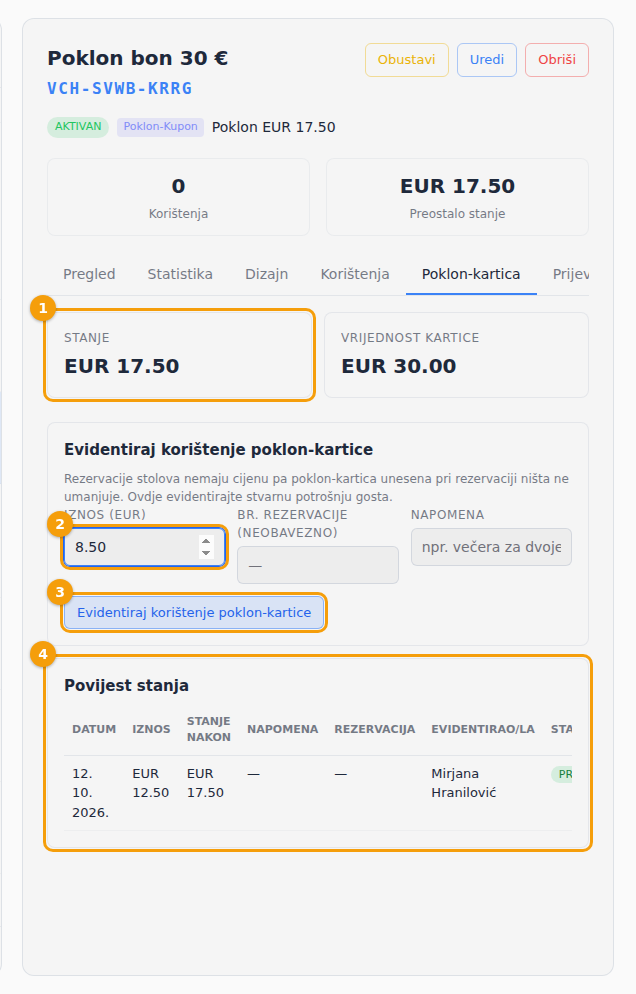This screenshot has width=636, height=994.
Task: Click the AKTIVAN status badge
Action: click(x=78, y=127)
